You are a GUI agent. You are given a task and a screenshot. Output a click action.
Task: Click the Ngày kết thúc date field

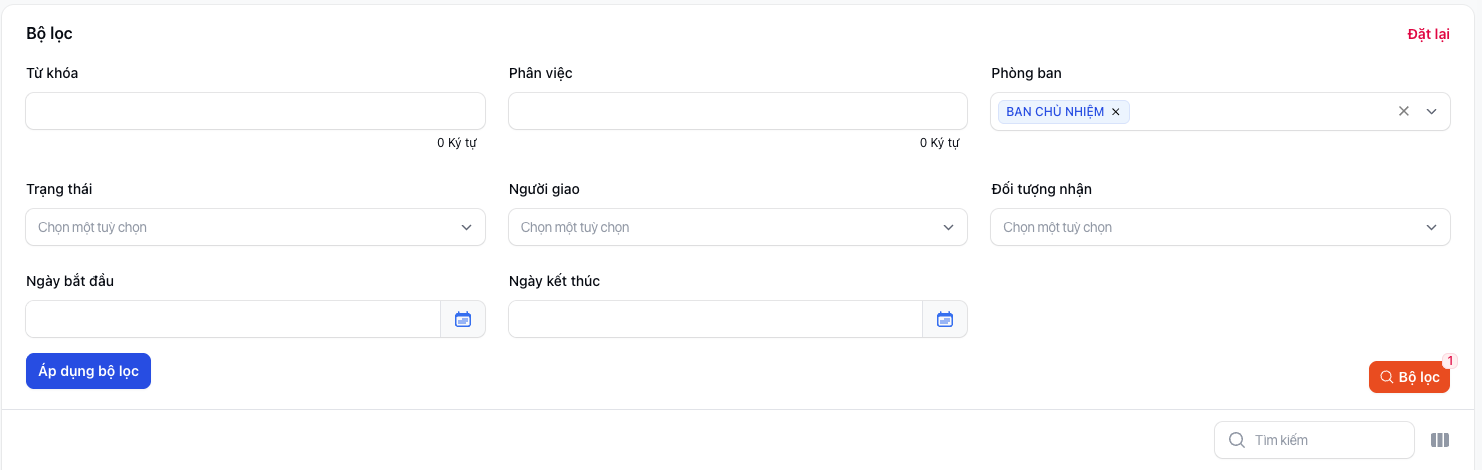[x=714, y=319]
